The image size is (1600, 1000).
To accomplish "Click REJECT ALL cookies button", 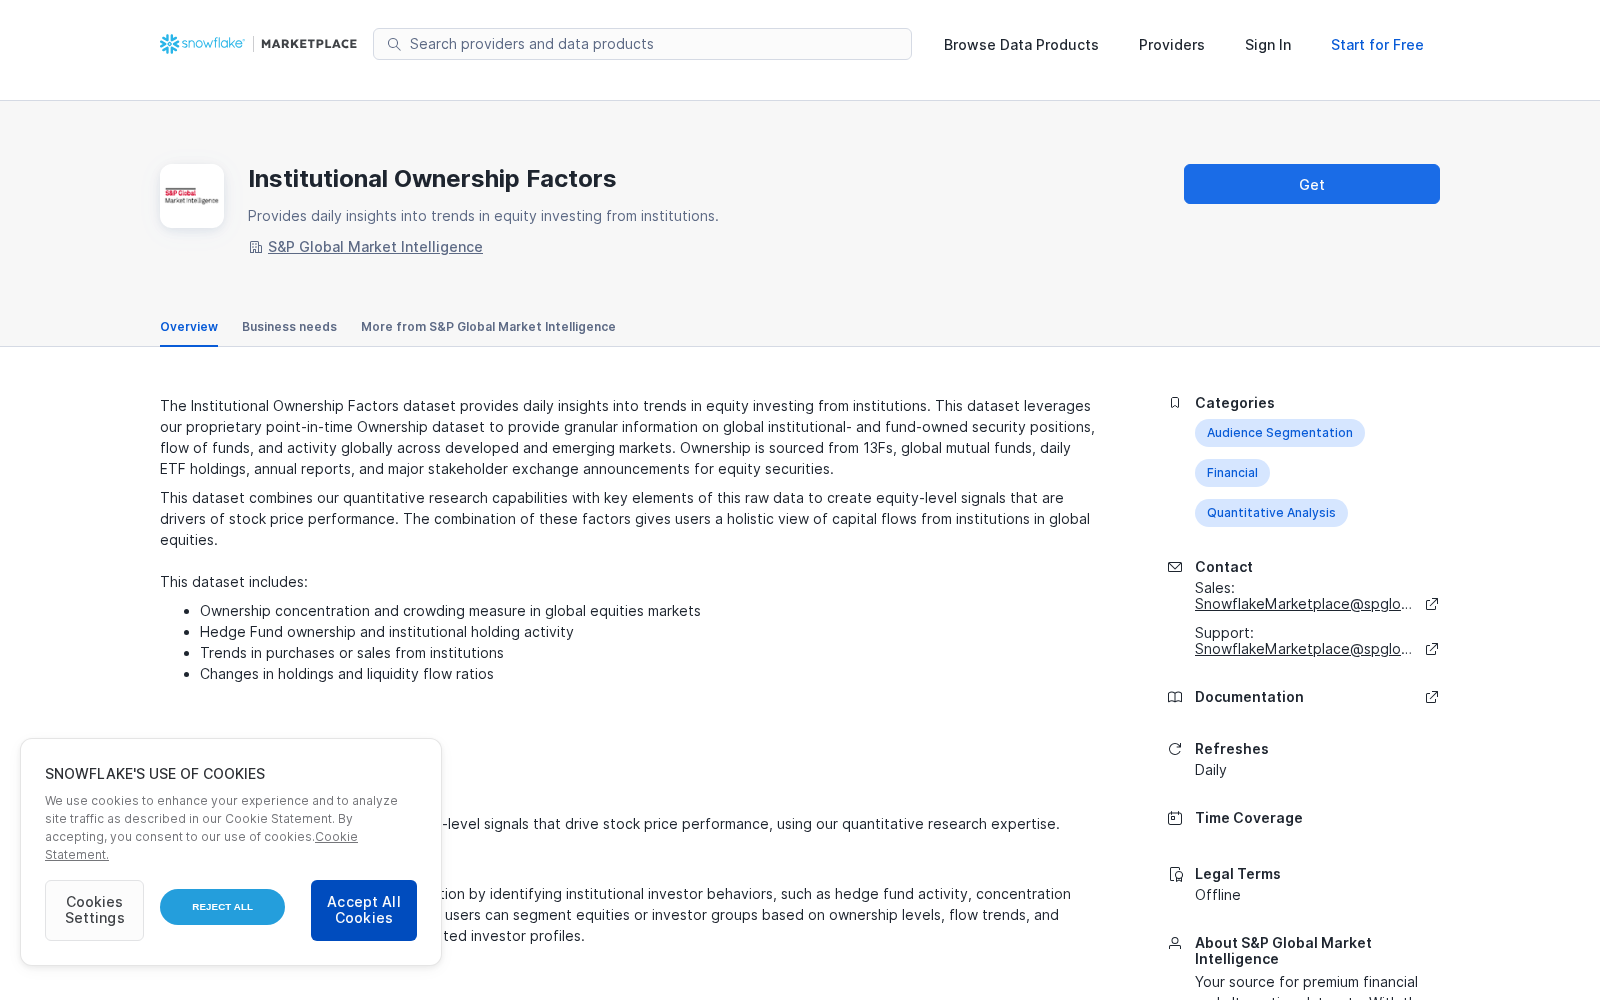I will [x=222, y=907].
